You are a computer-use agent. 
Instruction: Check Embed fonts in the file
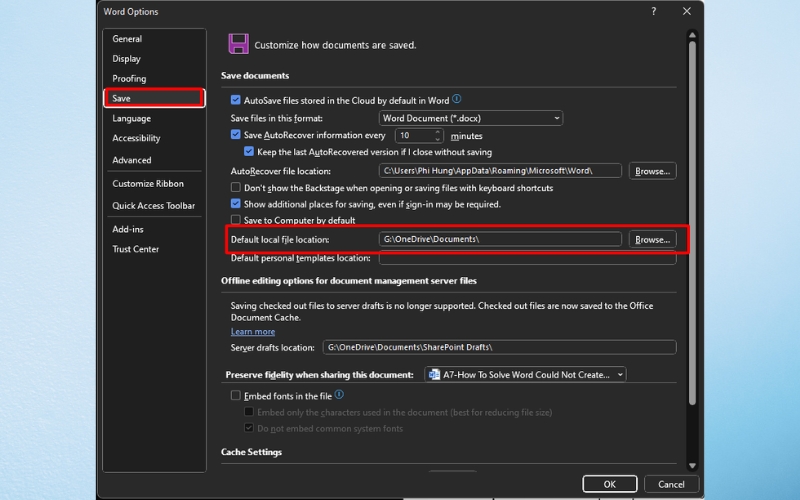pos(236,396)
